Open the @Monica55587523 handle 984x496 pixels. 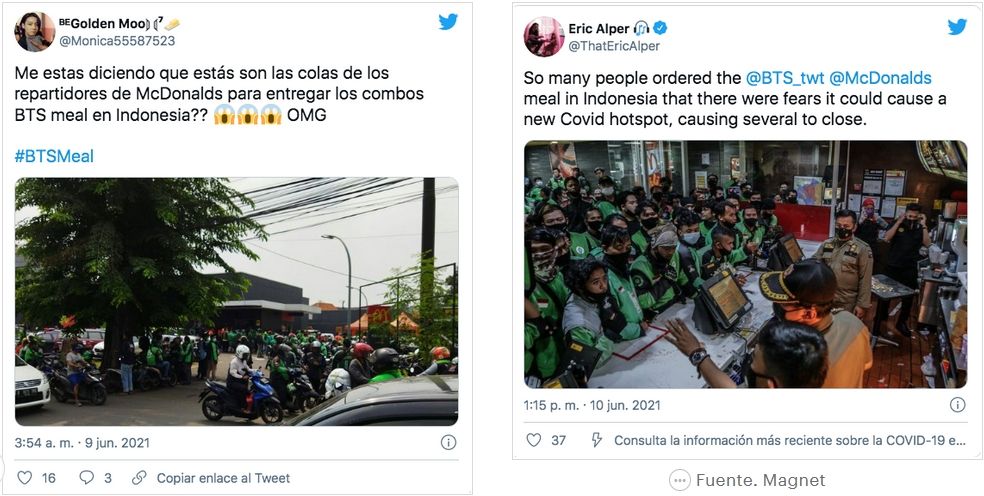[117, 41]
